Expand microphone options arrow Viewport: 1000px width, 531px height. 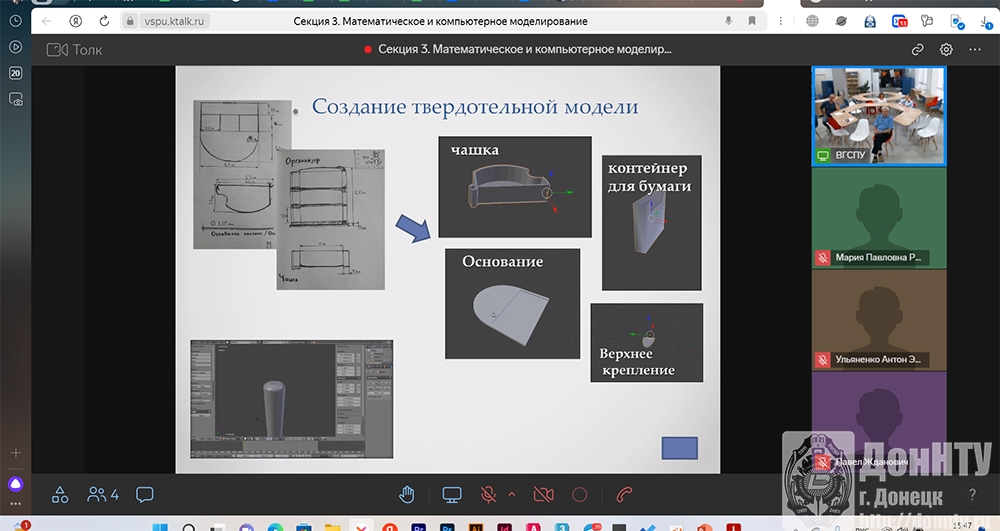pos(512,494)
